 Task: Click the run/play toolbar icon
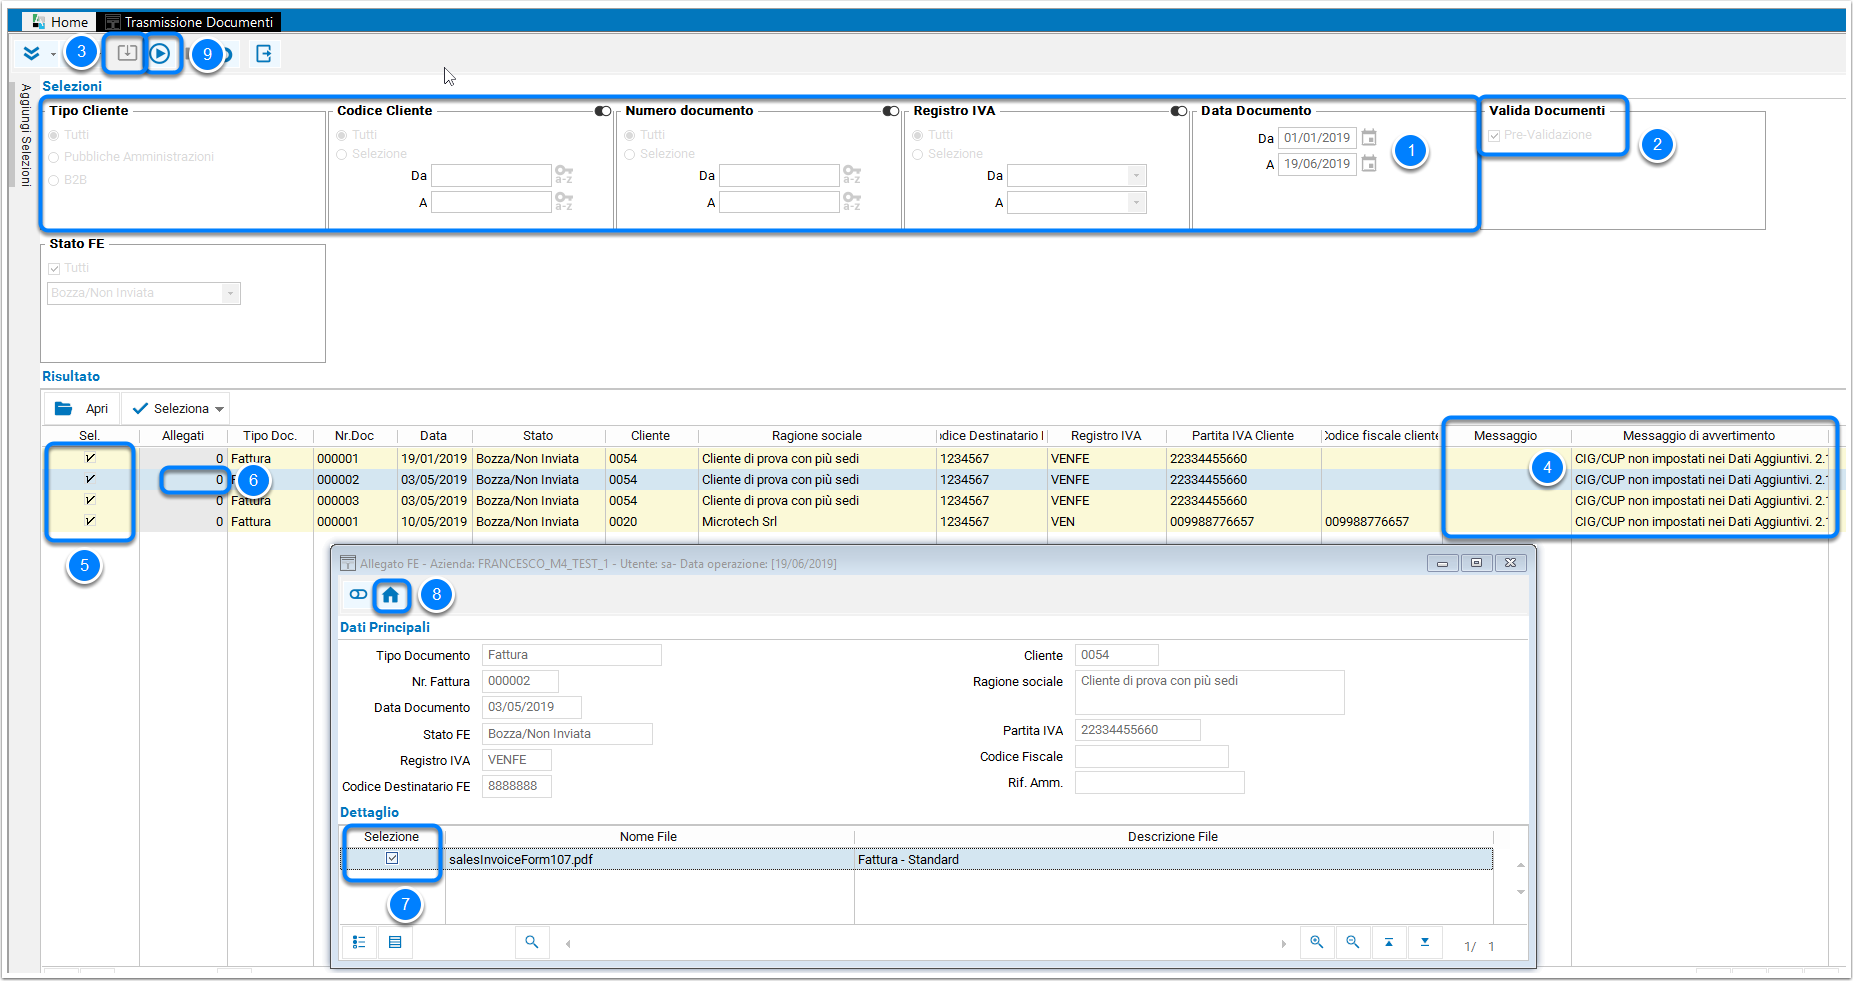coord(160,53)
